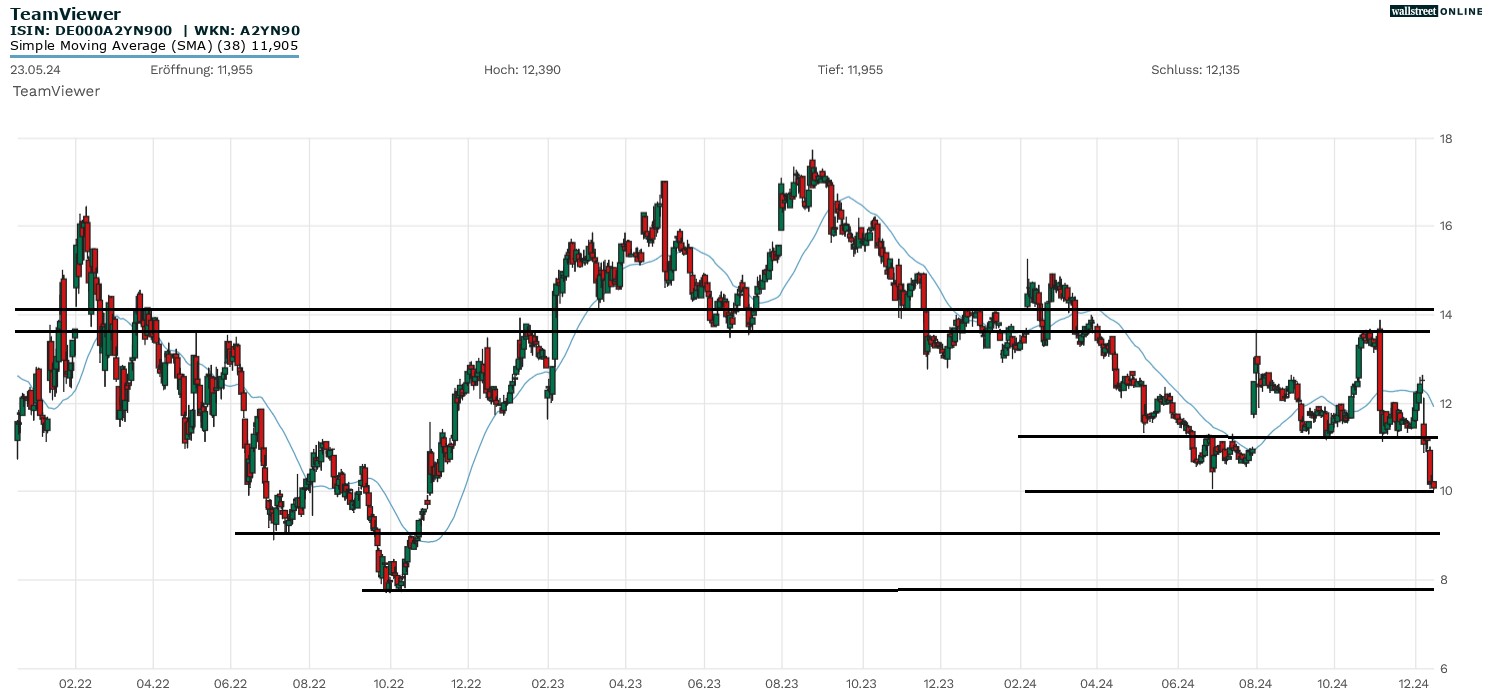Click the x-axis label 10.24
Image resolution: width=1490 pixels, height=689 pixels.
click(1334, 684)
